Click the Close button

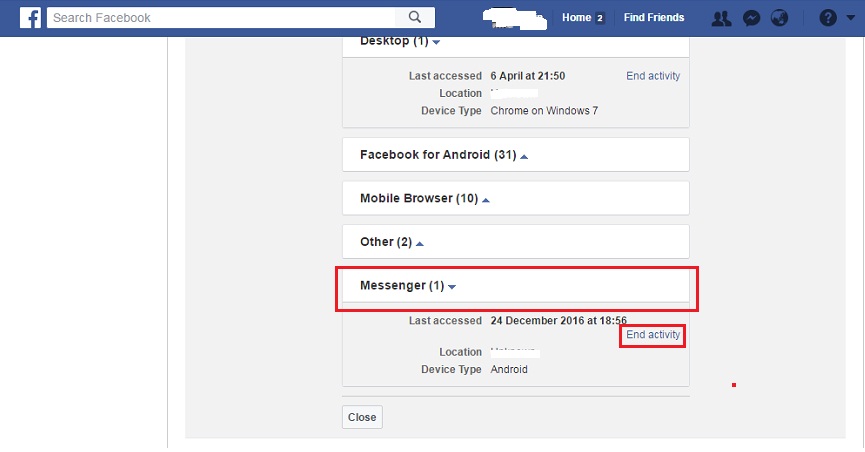click(362, 417)
